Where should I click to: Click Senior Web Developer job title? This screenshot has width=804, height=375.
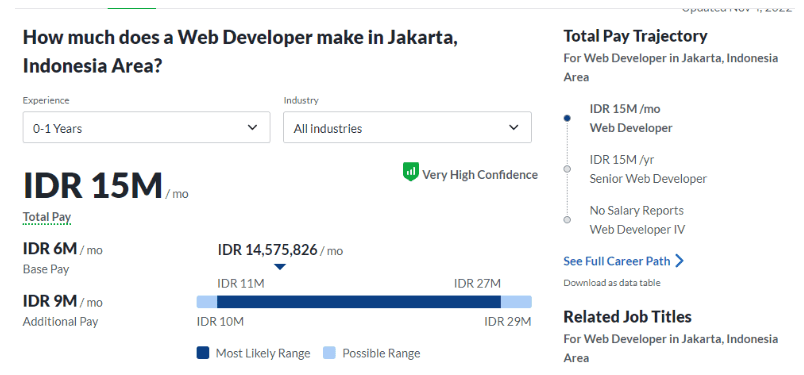point(648,179)
